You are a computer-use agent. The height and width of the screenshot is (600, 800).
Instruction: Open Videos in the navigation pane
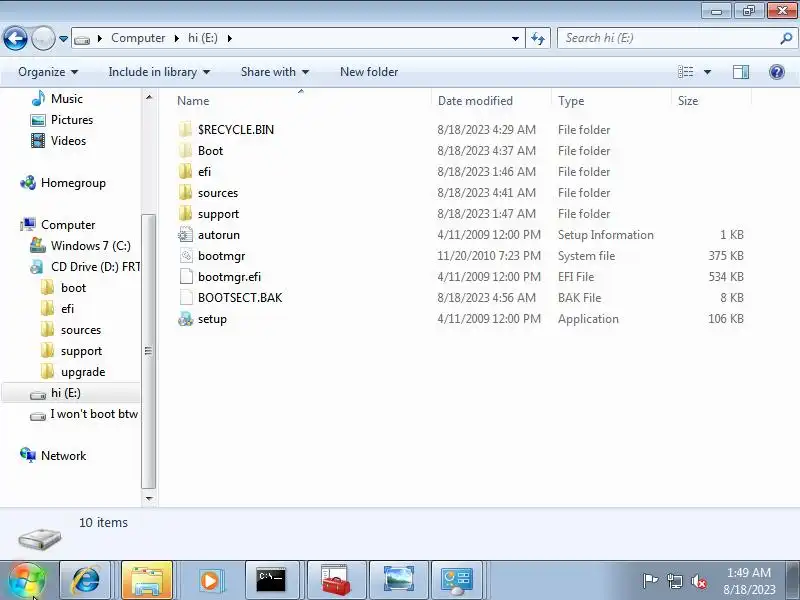(x=68, y=141)
